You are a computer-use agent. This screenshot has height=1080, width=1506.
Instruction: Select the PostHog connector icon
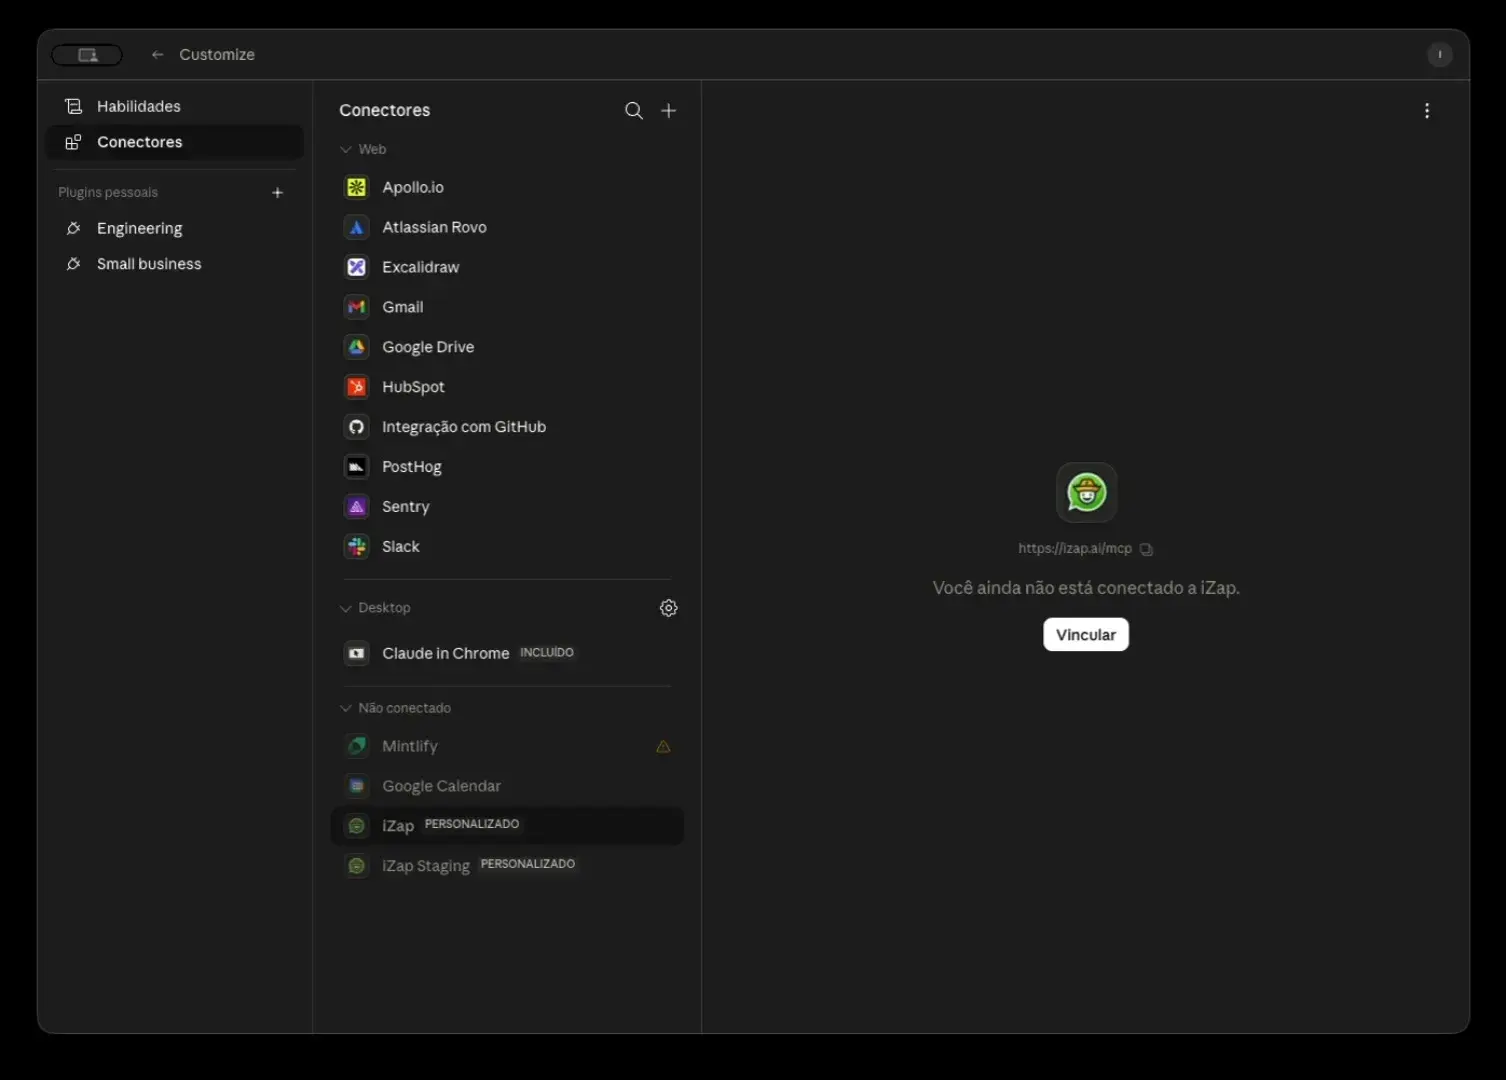point(357,467)
